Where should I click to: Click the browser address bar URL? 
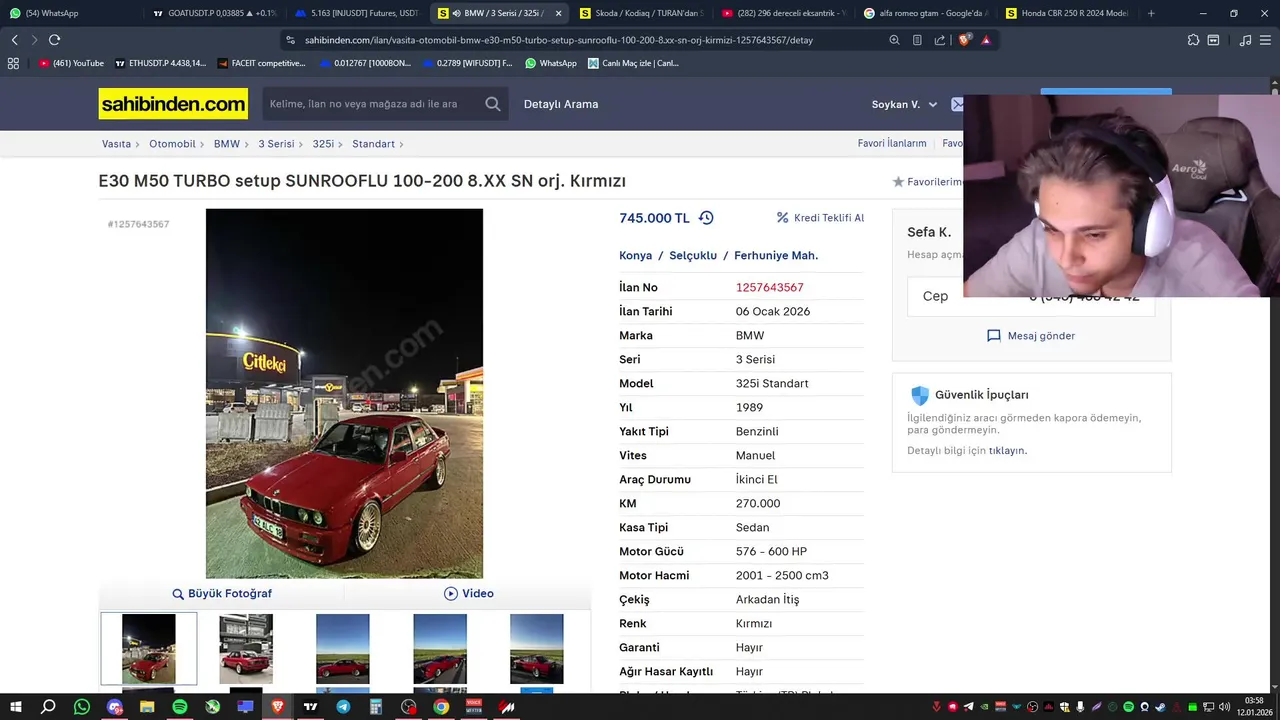point(559,40)
